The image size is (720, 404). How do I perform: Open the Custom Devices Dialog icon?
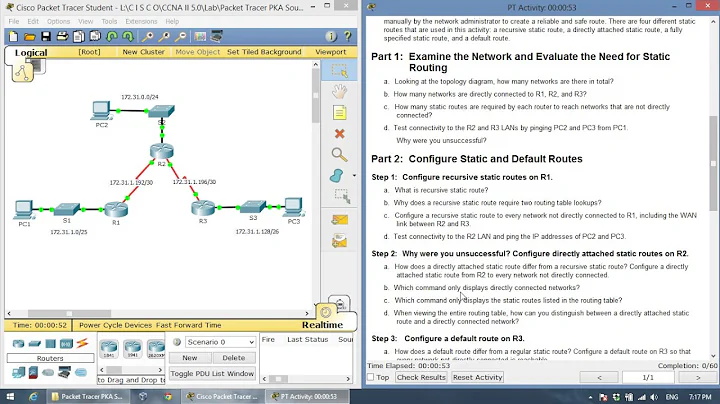(216, 36)
